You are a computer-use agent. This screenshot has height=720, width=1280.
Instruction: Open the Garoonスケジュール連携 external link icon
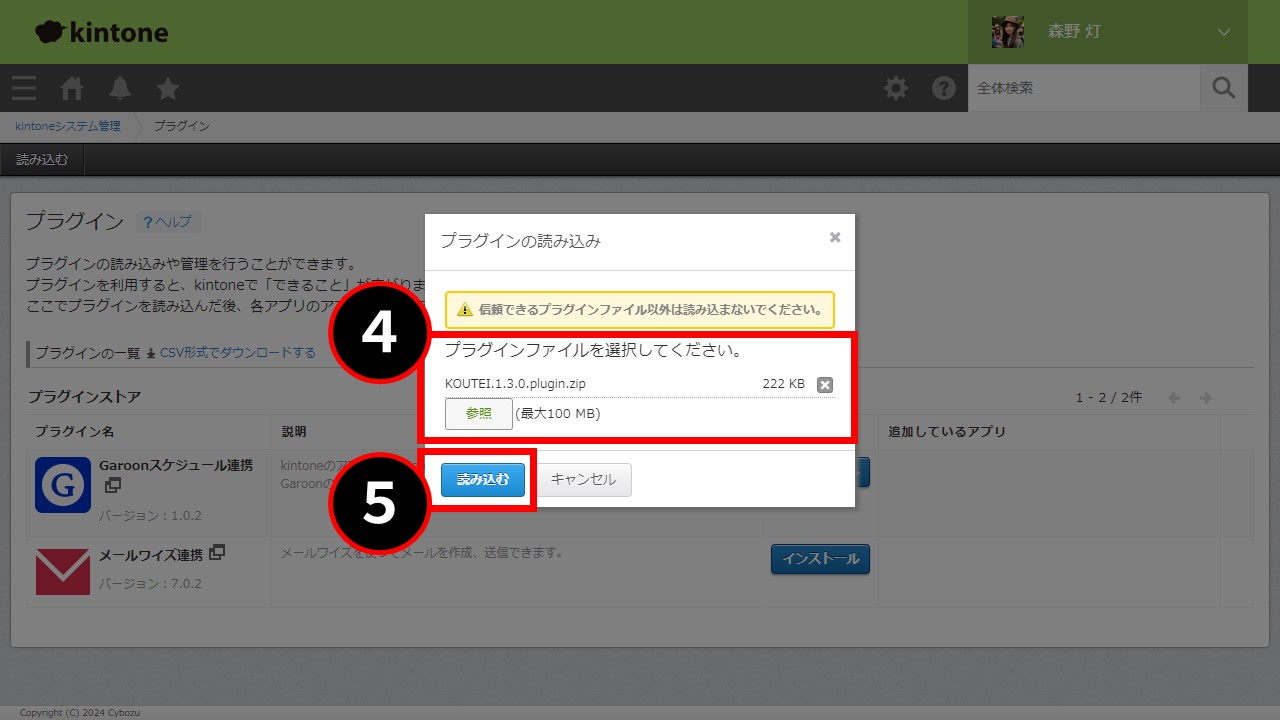click(x=113, y=485)
